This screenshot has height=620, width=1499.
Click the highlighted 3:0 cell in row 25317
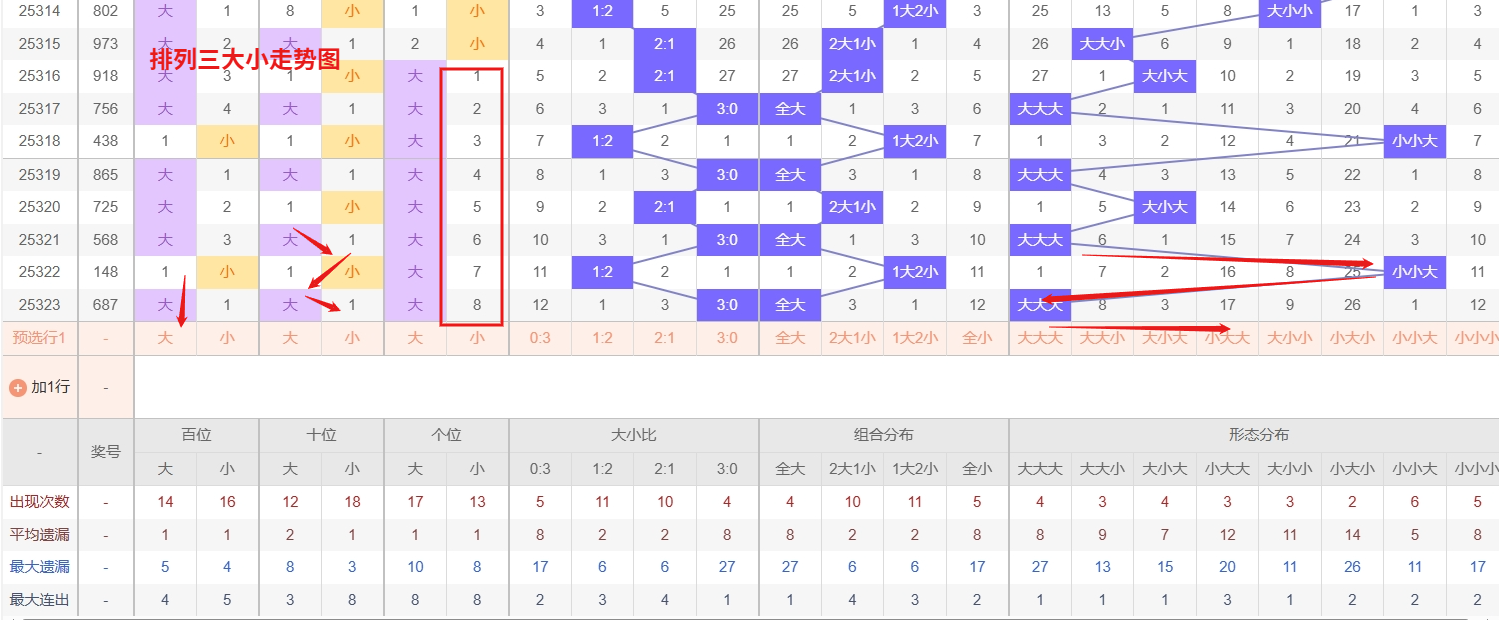[727, 109]
